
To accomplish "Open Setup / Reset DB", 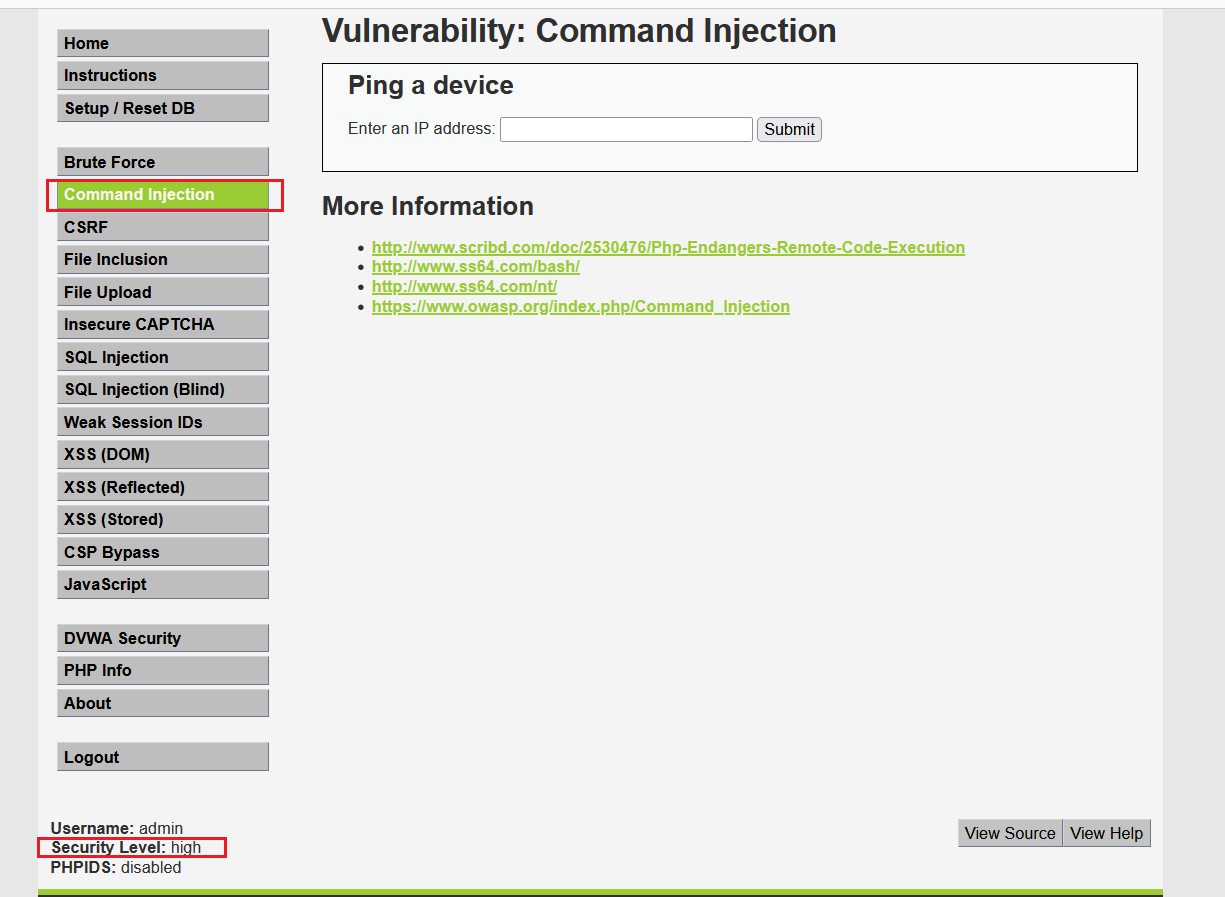I will click(x=162, y=108).
